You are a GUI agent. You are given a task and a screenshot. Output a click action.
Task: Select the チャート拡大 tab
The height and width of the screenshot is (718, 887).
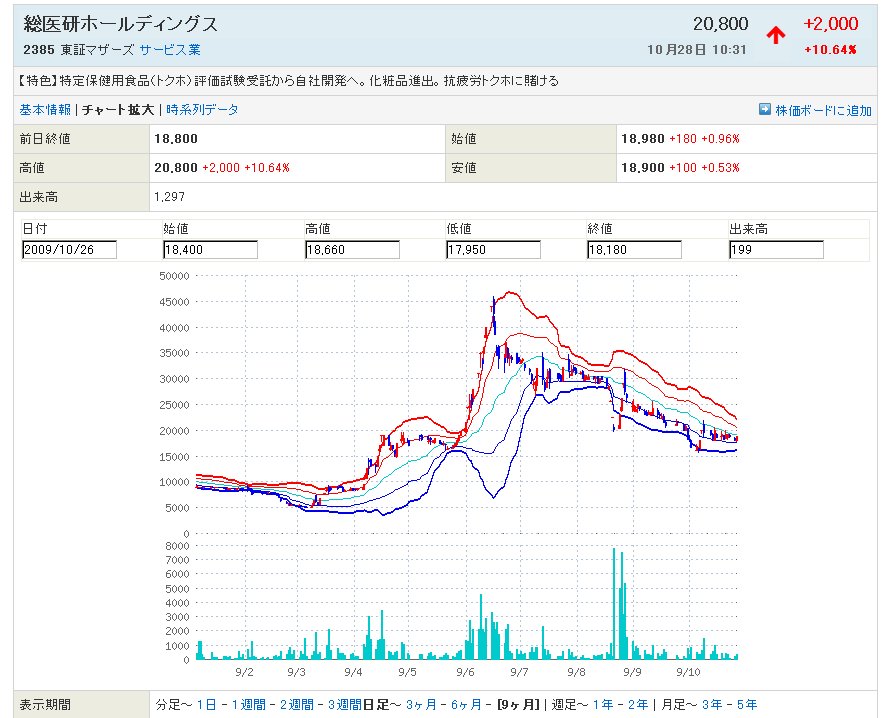point(117,110)
